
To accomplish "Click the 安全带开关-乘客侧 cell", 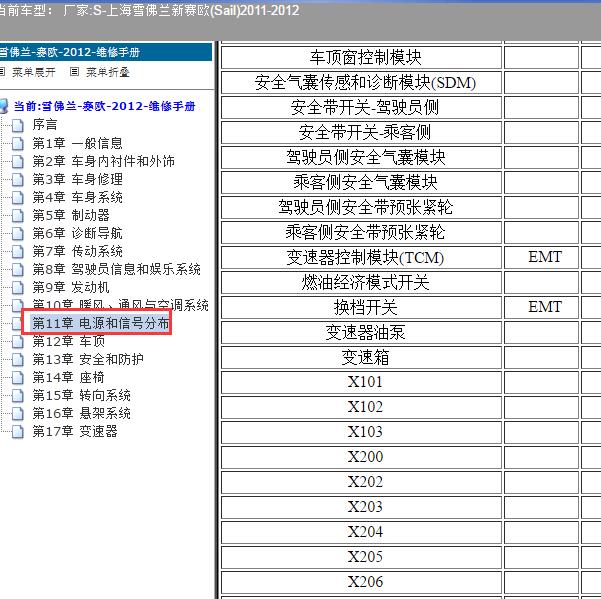I will coord(361,133).
